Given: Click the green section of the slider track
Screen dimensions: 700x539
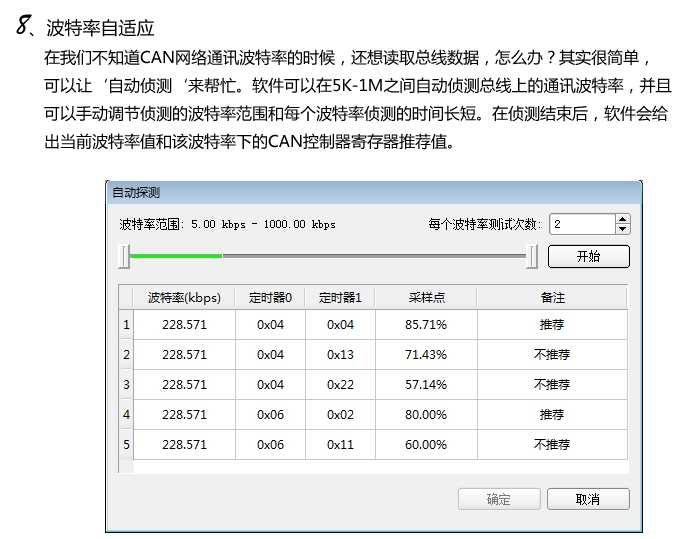Looking at the screenshot, I should 175,256.
